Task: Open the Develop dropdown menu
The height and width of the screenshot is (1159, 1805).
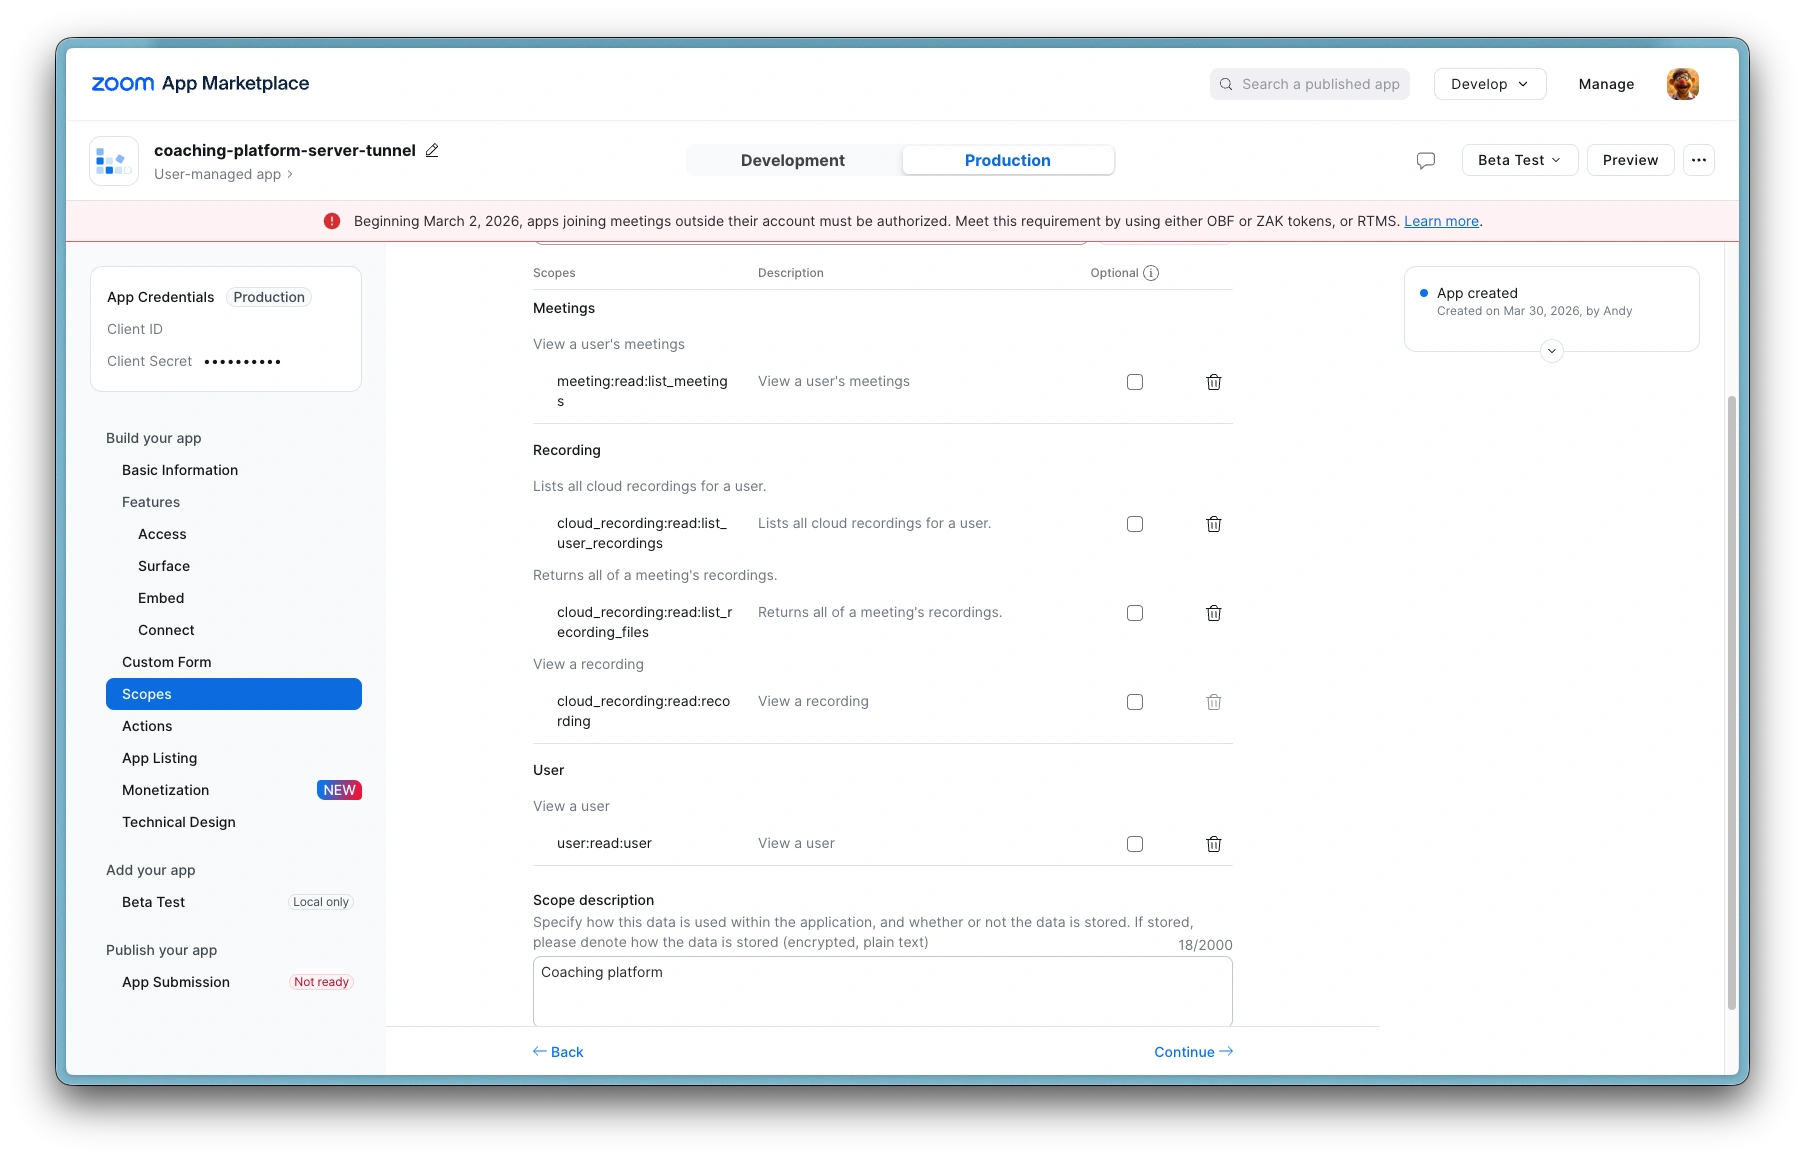Action: 1489,84
